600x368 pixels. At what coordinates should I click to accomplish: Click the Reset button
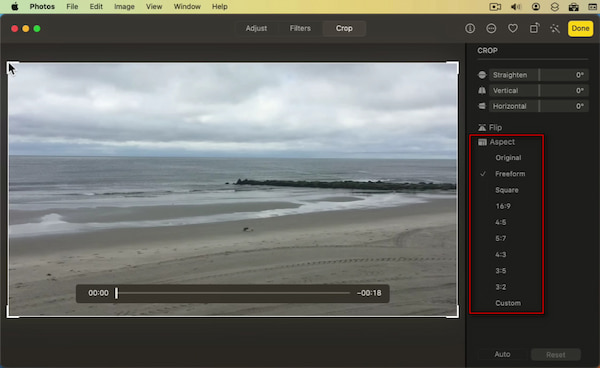556,355
